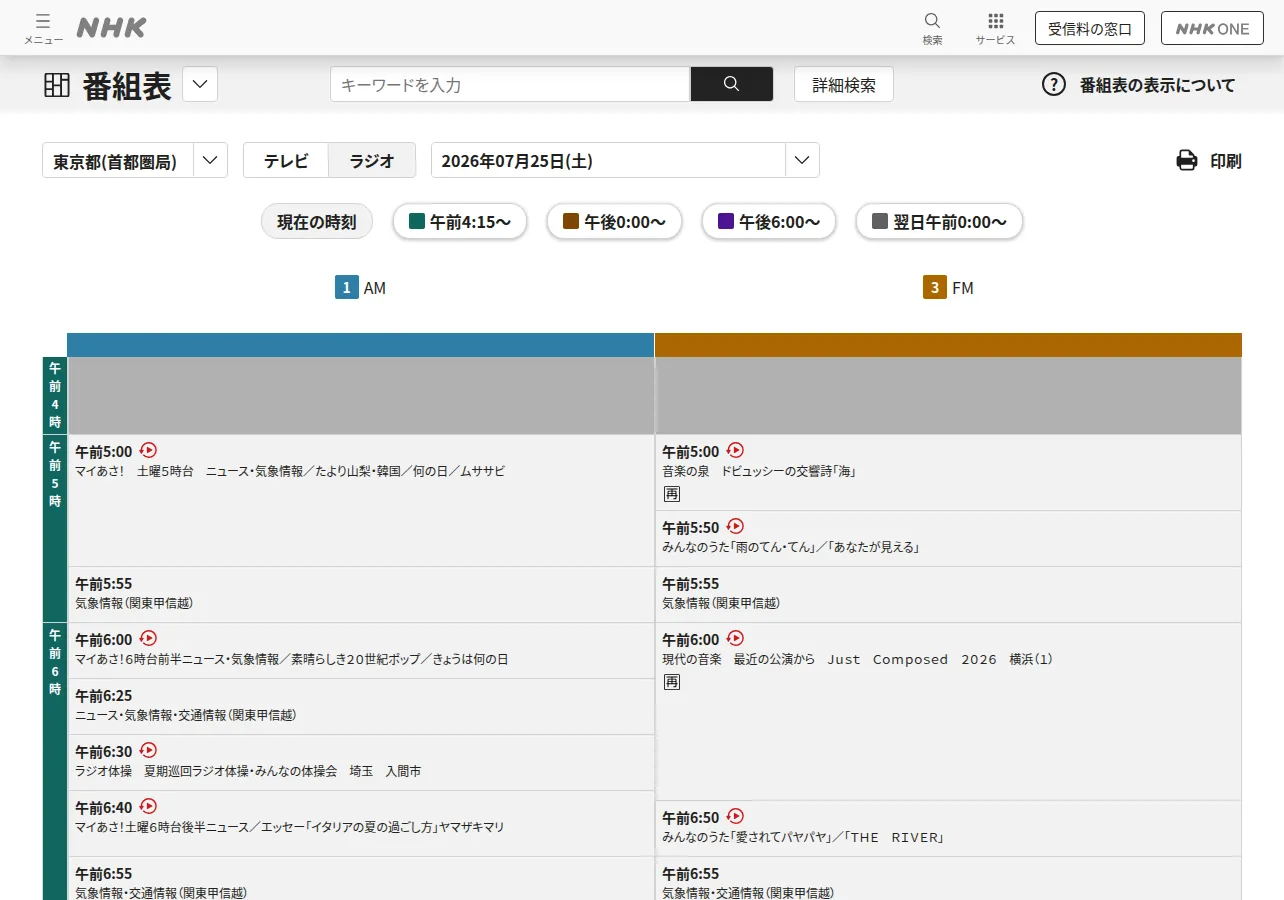Click the AM channel 1 badge
The width and height of the screenshot is (1284, 900).
(x=346, y=288)
